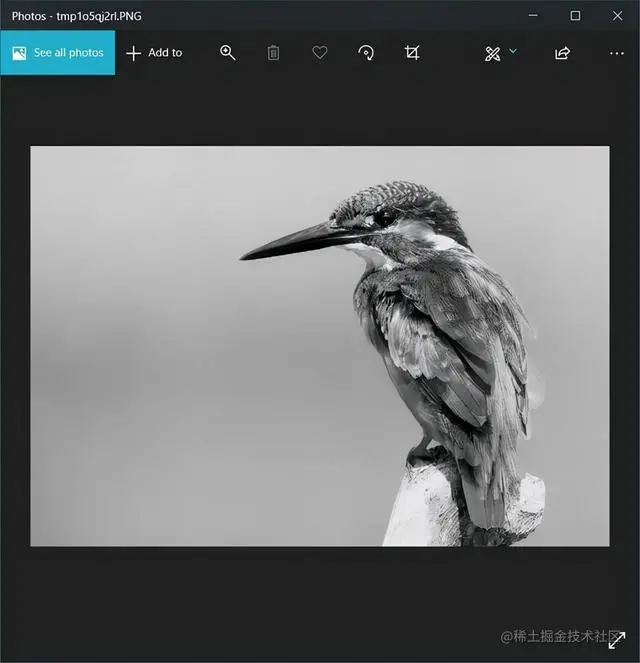This screenshot has width=640, height=663.
Task: Click the Edit & Create scissors icon
Action: [x=492, y=54]
